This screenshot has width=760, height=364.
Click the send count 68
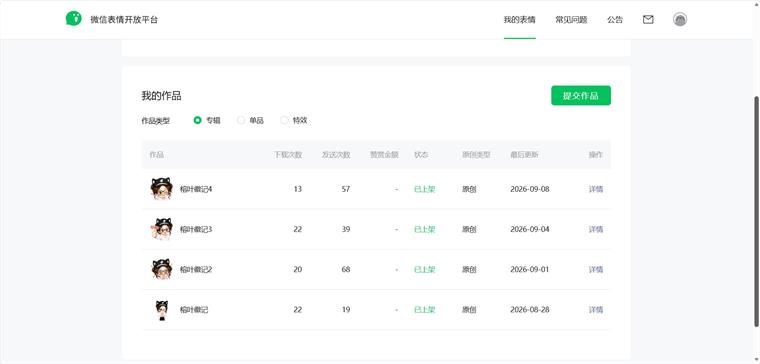346,269
